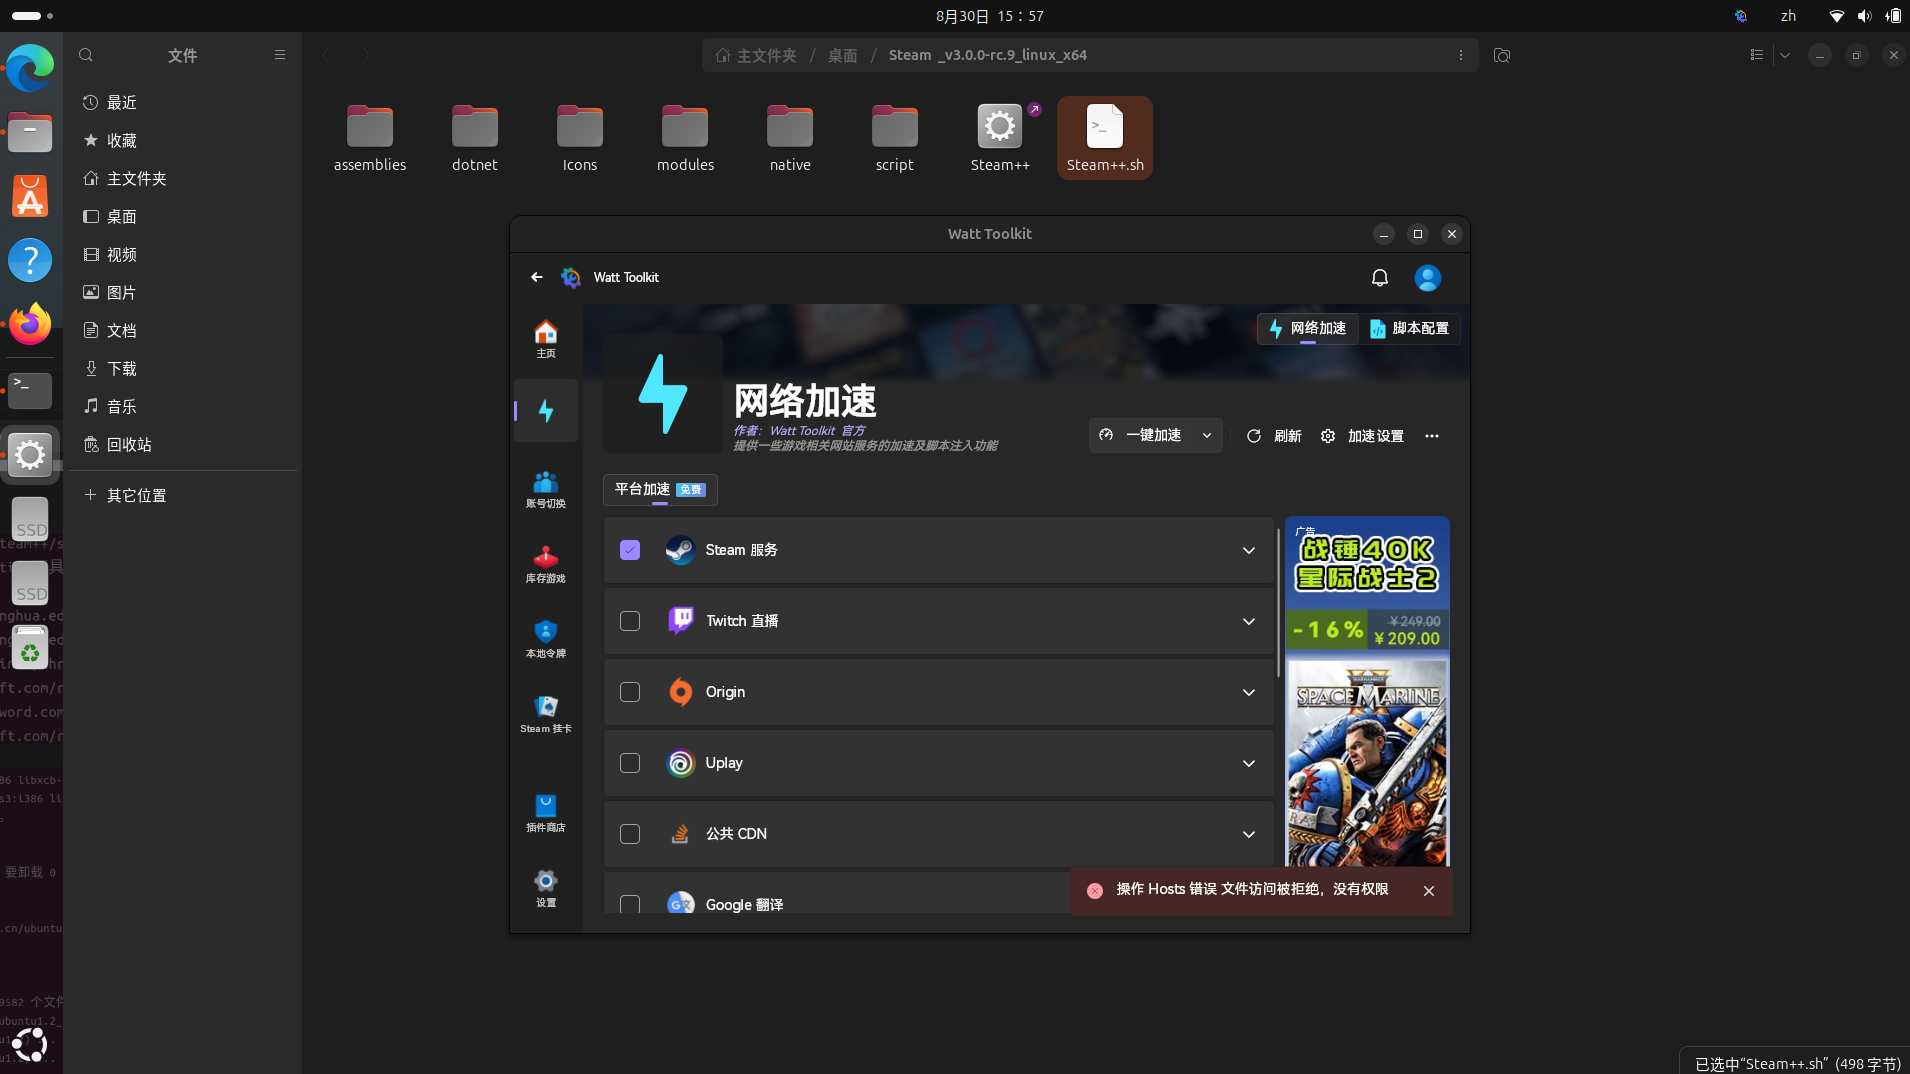Open 最近 in Files sidebar
1910x1074 pixels.
tap(183, 102)
